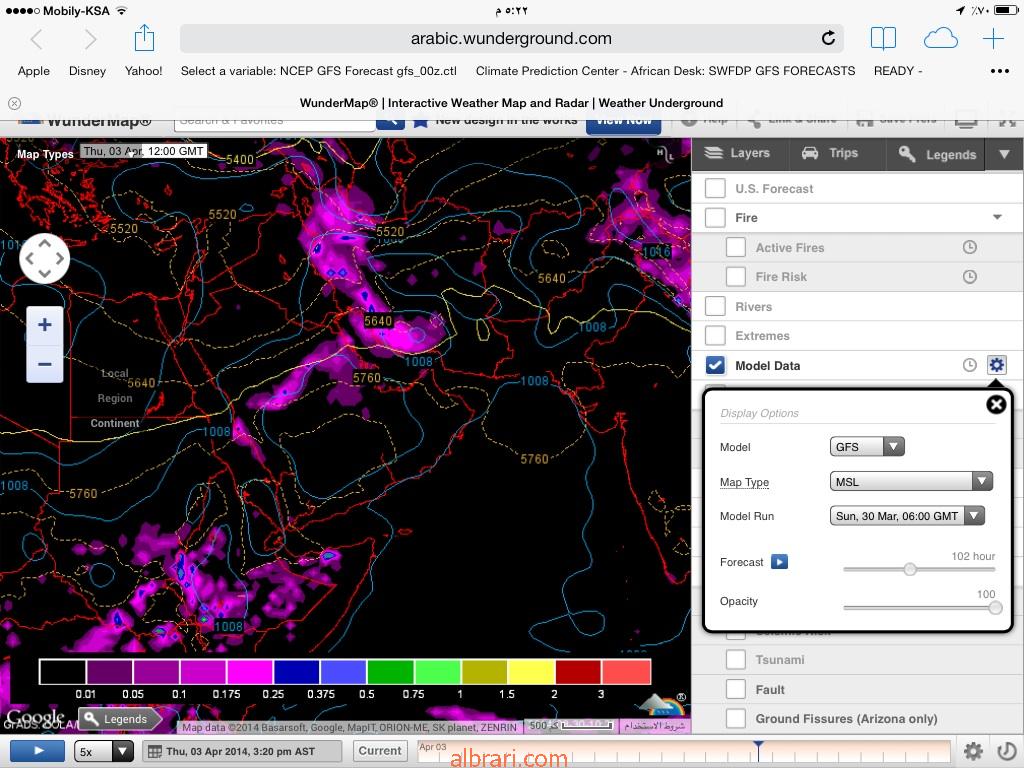Toggle the Active Fires checkbox

[x=736, y=247]
